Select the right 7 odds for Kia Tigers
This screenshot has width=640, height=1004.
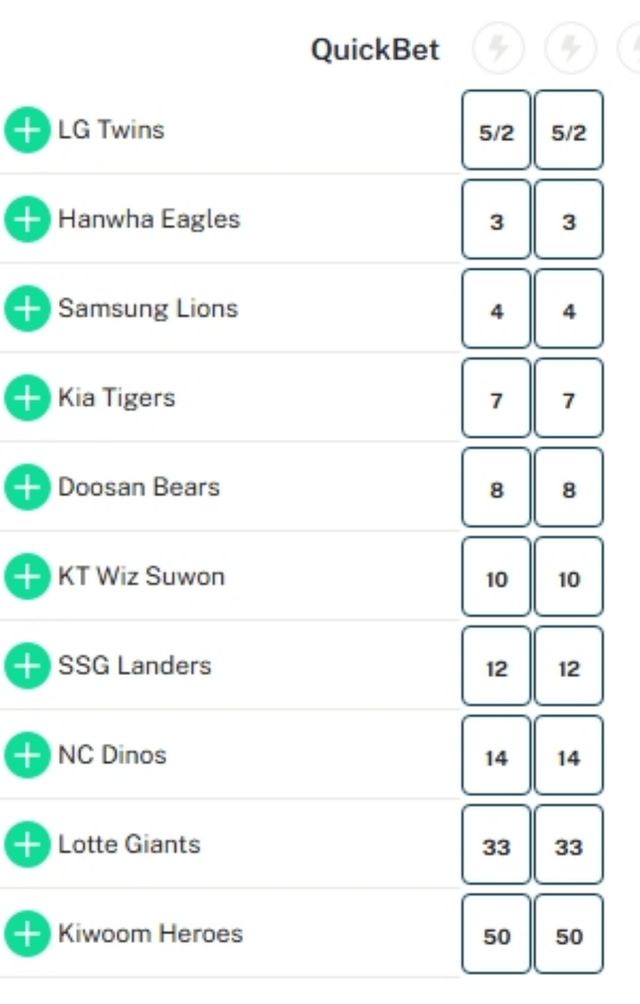click(569, 399)
